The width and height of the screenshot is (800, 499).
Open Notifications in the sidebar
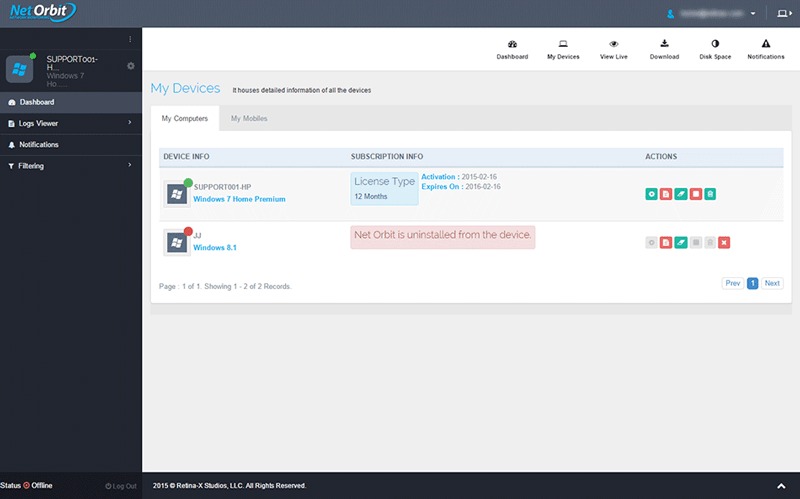tap(71, 145)
